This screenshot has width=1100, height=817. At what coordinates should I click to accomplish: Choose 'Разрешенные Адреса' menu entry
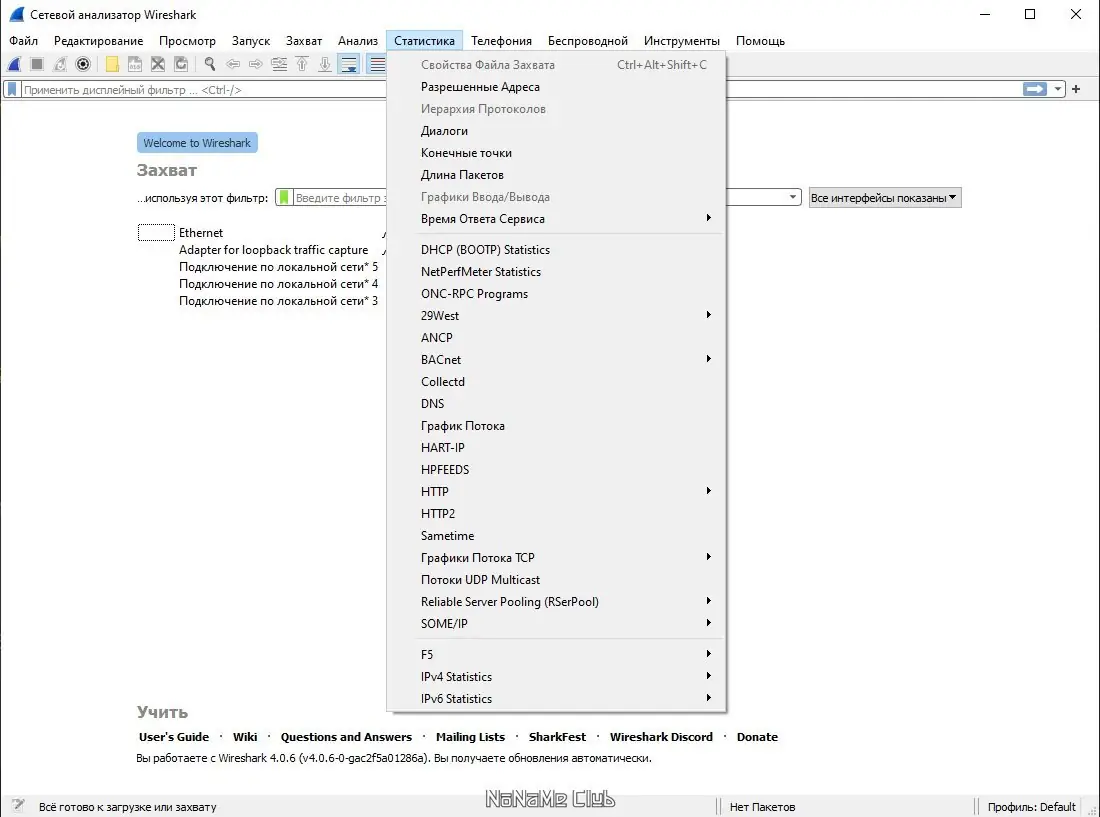click(556, 87)
